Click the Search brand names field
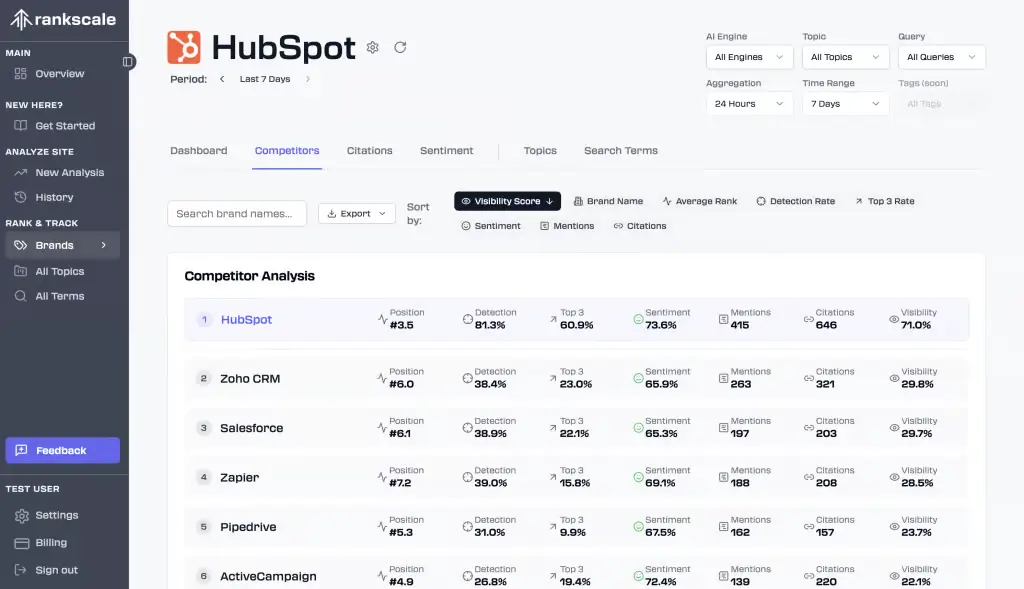This screenshot has width=1024, height=589. point(236,214)
